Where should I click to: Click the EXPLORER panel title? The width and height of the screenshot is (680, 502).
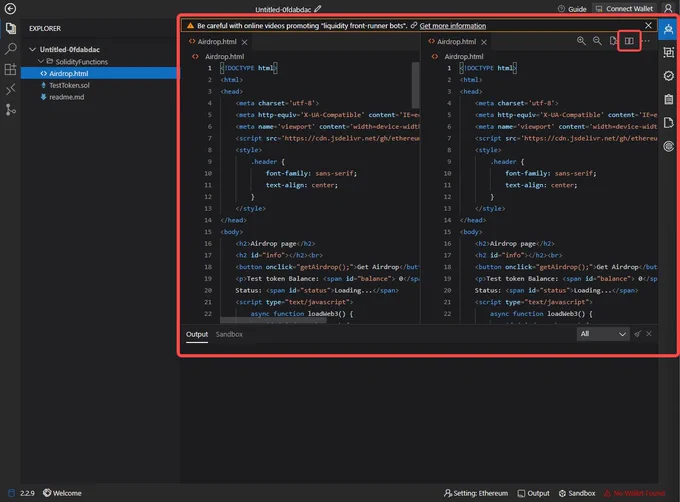[45, 29]
